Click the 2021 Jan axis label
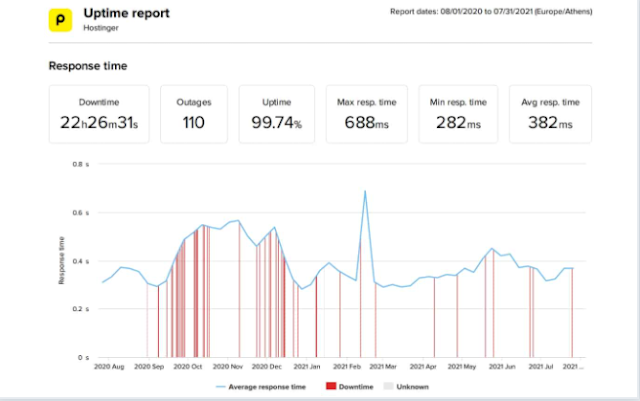 pyautogui.click(x=307, y=367)
